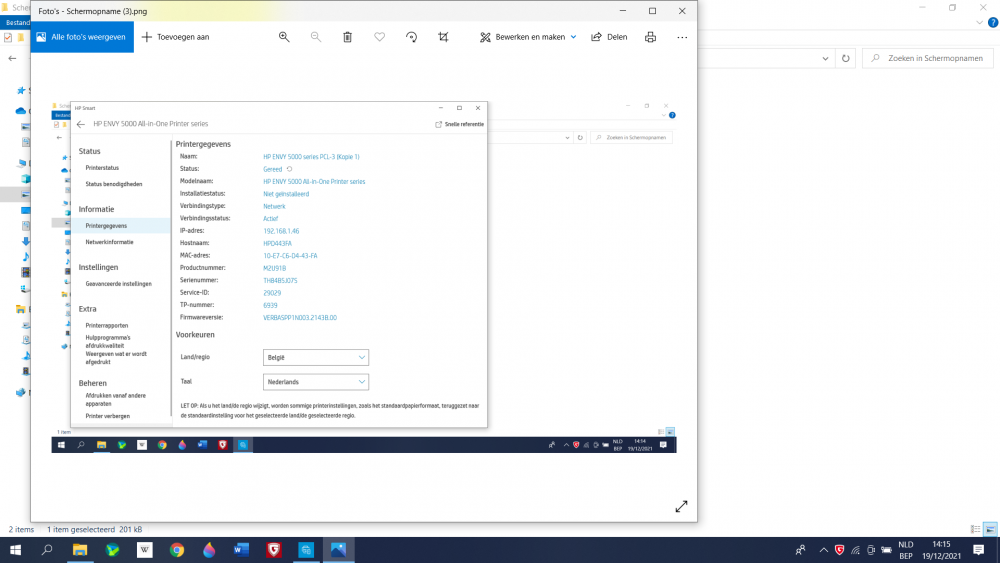
Task: Open the crop tool
Action: click(x=443, y=37)
